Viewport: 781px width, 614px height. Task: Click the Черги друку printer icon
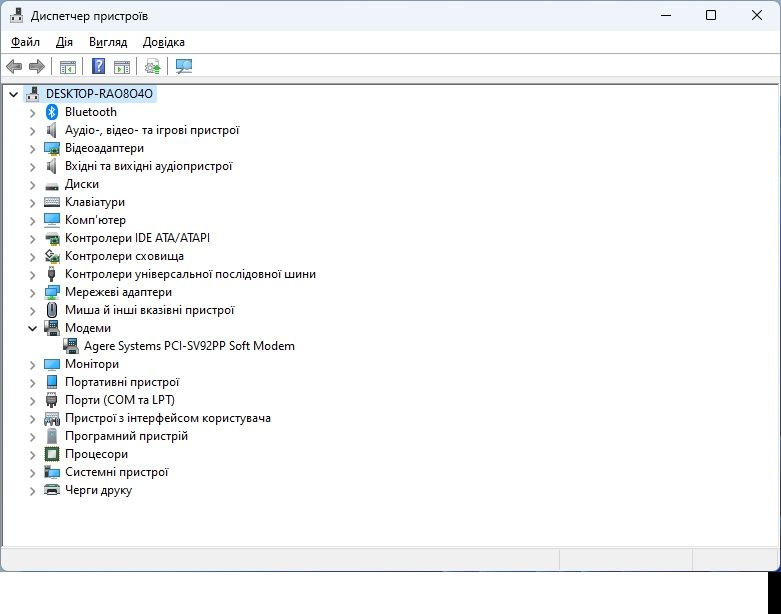click(x=52, y=490)
